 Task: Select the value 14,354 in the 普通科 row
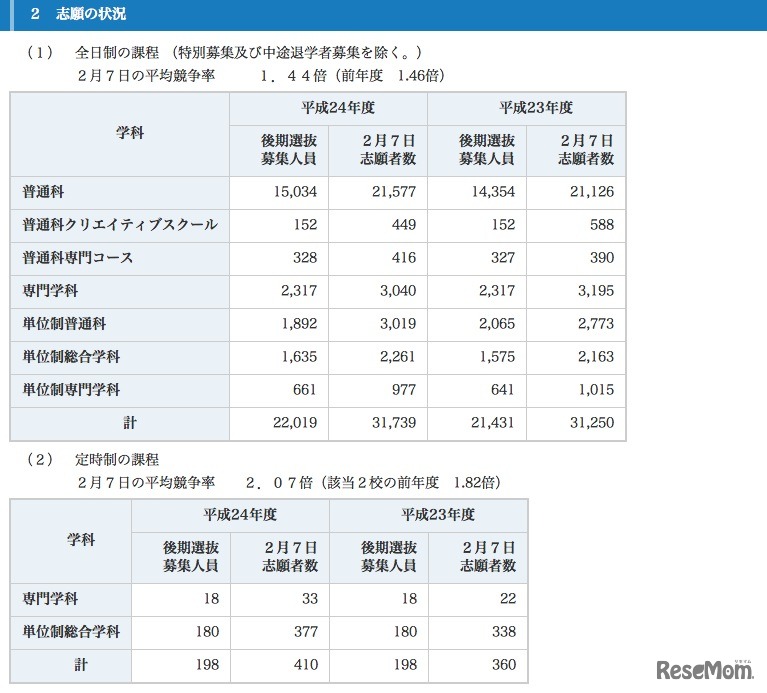[493, 192]
